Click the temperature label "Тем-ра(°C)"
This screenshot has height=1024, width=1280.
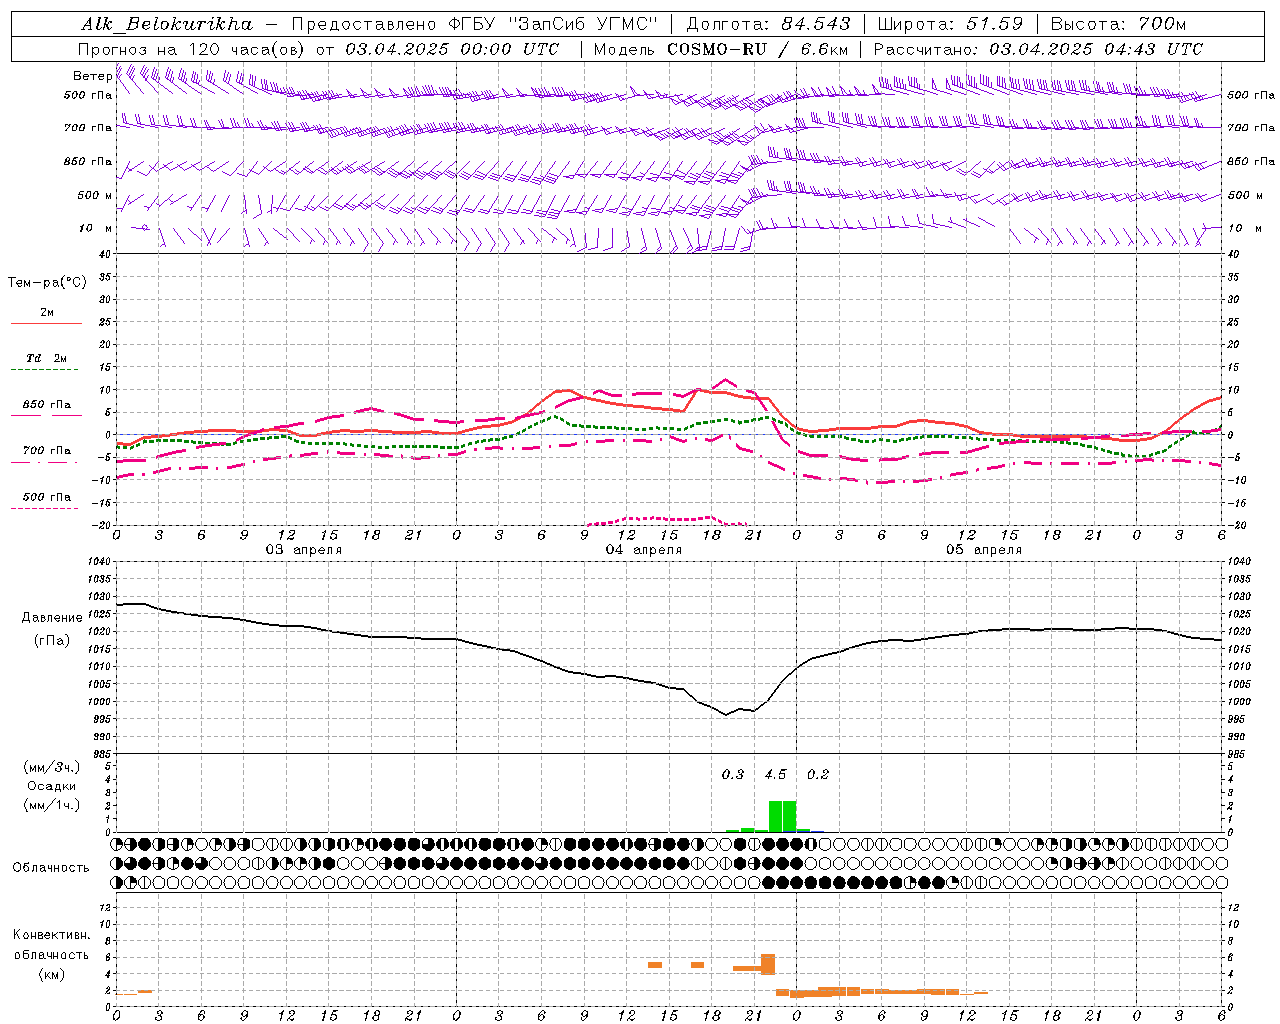click(47, 282)
